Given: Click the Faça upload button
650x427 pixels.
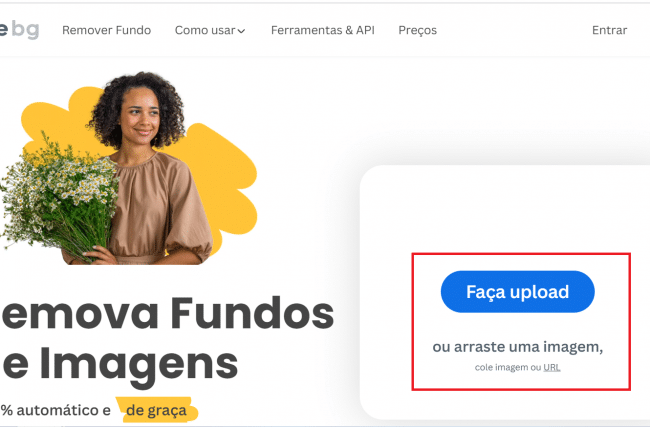Looking at the screenshot, I should 517,292.
